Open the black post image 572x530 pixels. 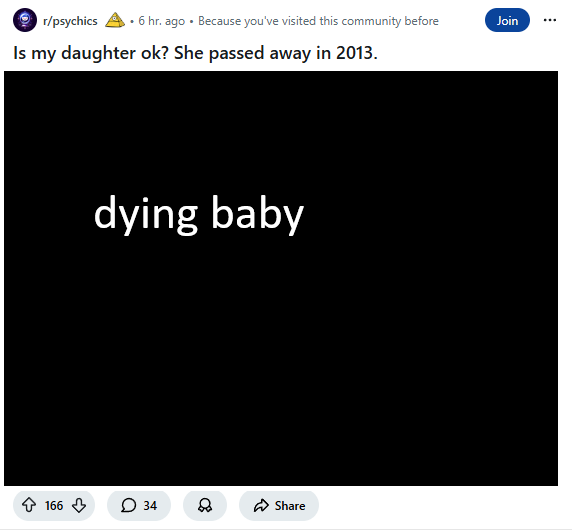tap(281, 278)
